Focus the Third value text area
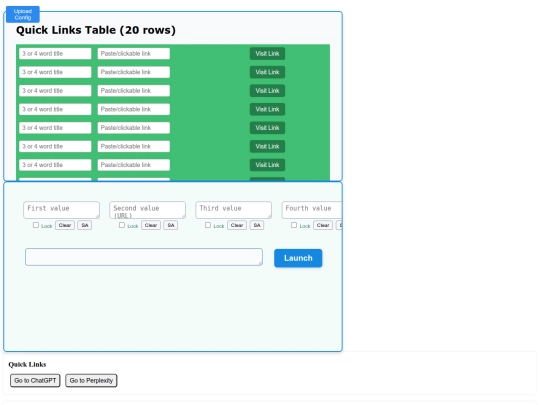This screenshot has width=540, height=405. (x=233, y=210)
